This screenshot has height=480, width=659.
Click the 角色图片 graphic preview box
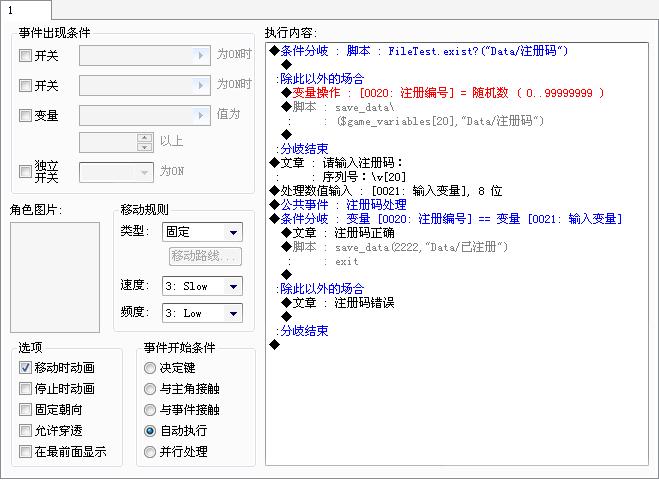pos(55,277)
